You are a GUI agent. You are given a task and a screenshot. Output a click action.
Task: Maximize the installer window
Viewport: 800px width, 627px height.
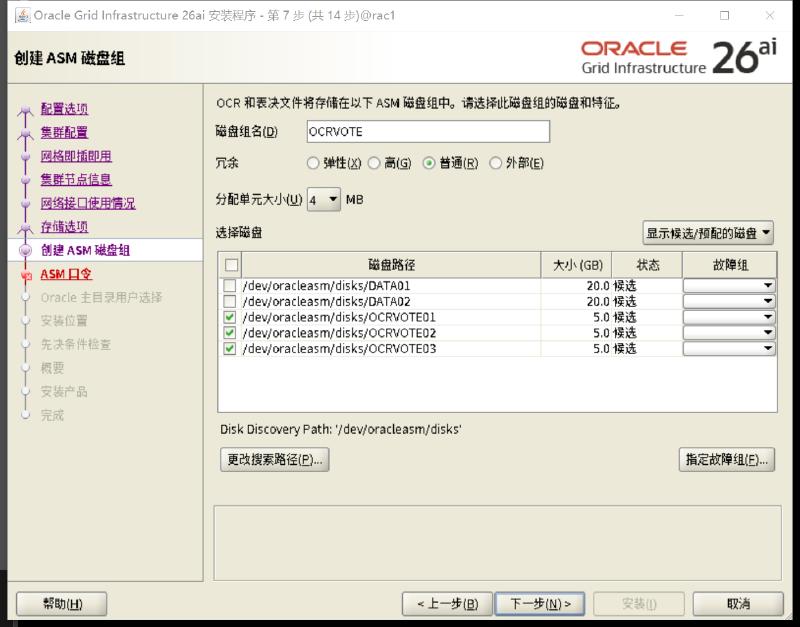(x=724, y=15)
